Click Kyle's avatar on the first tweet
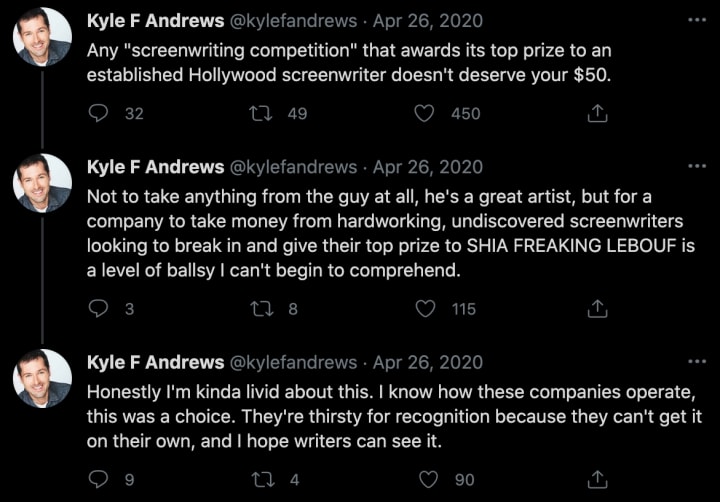This screenshot has width=720, height=502. 42,38
